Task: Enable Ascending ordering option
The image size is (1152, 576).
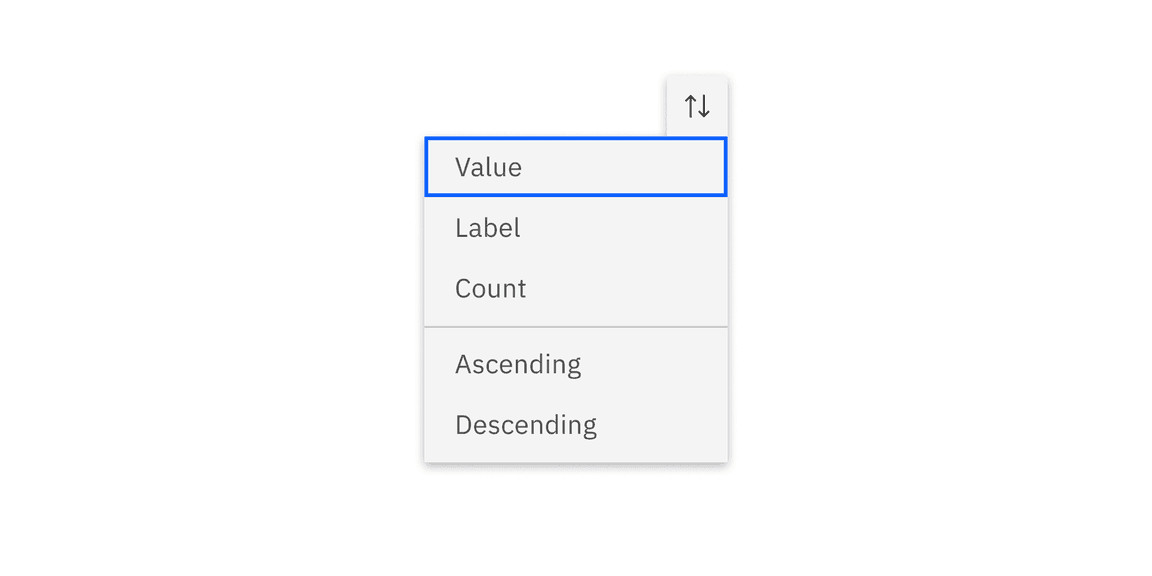Action: pyautogui.click(x=575, y=364)
